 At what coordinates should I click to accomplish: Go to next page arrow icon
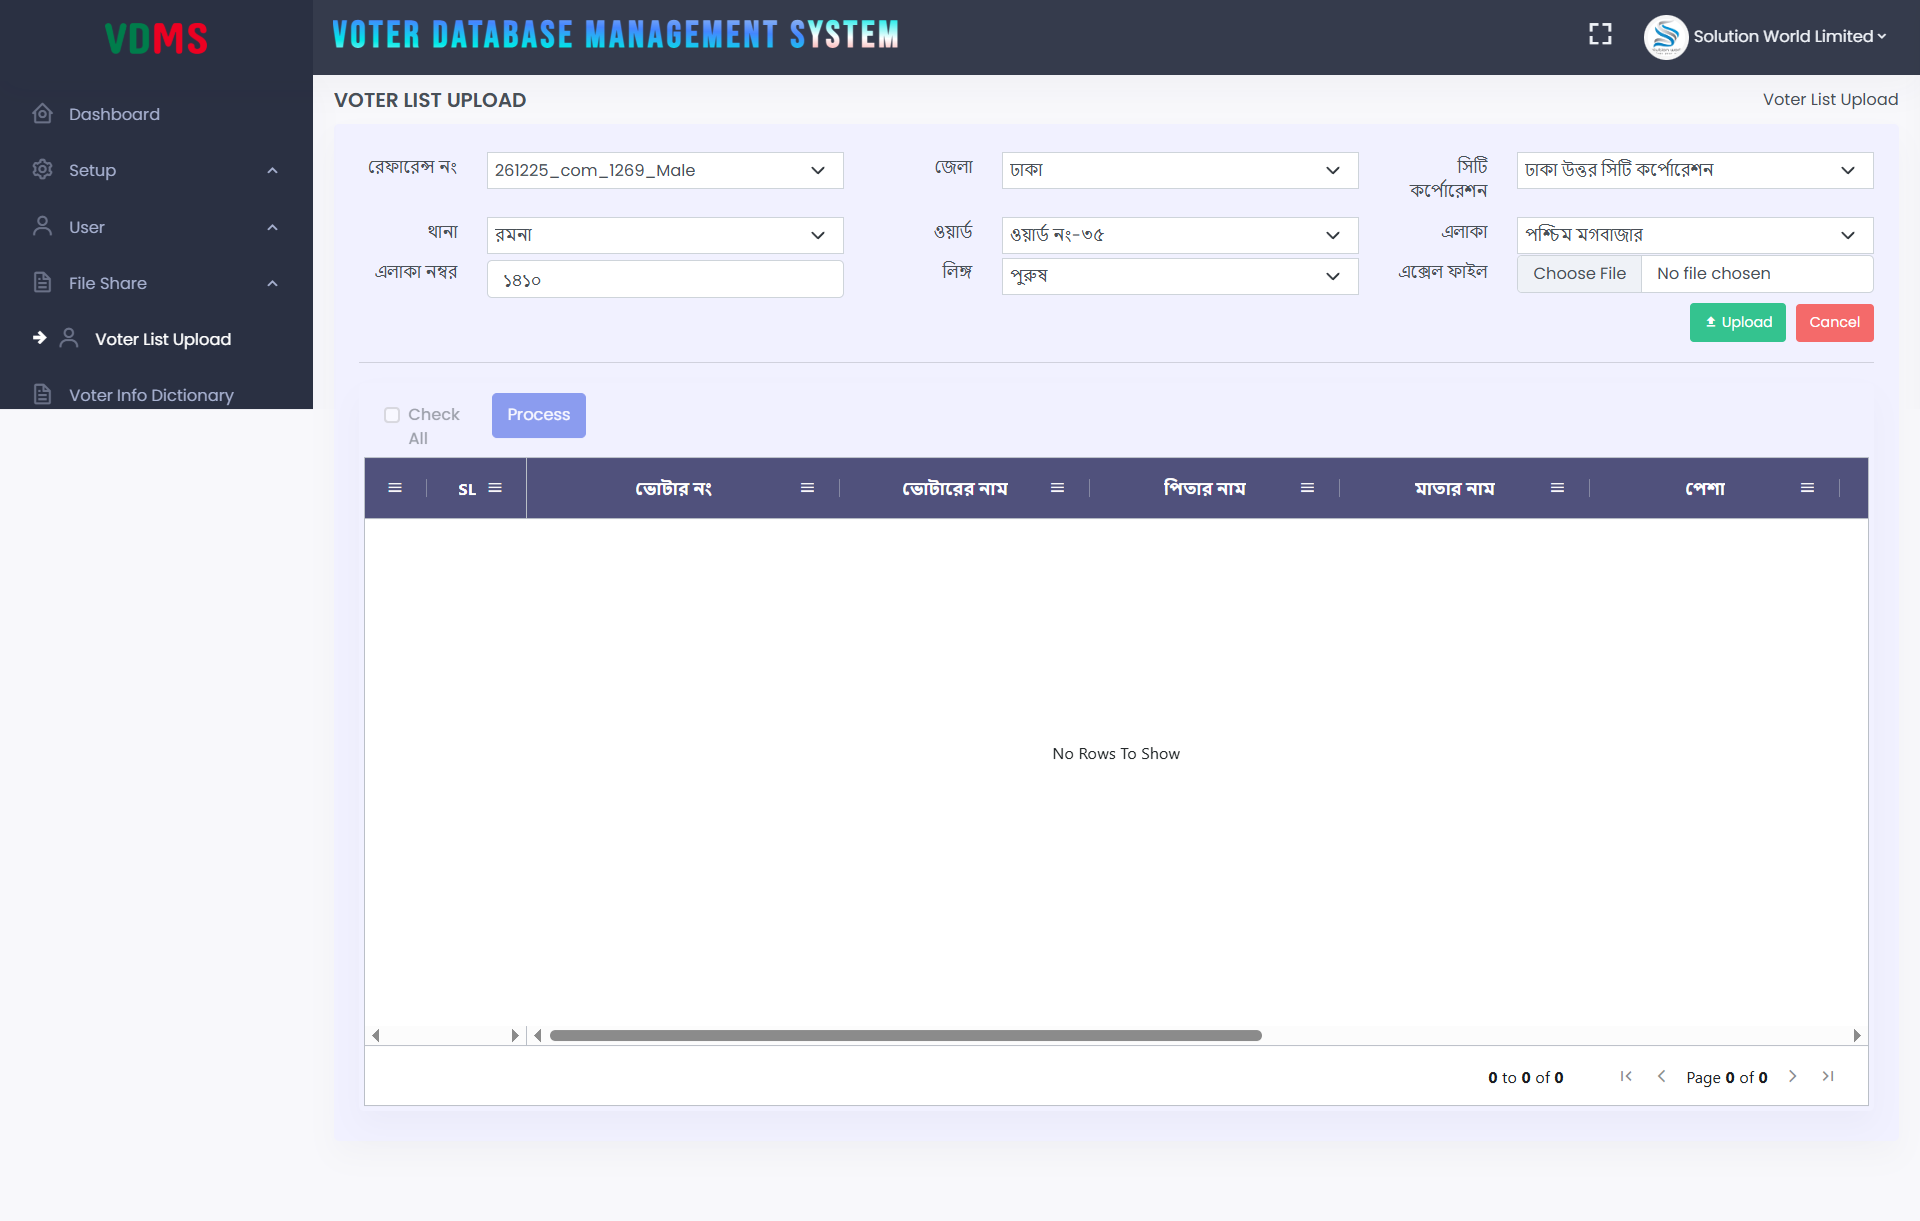point(1793,1076)
